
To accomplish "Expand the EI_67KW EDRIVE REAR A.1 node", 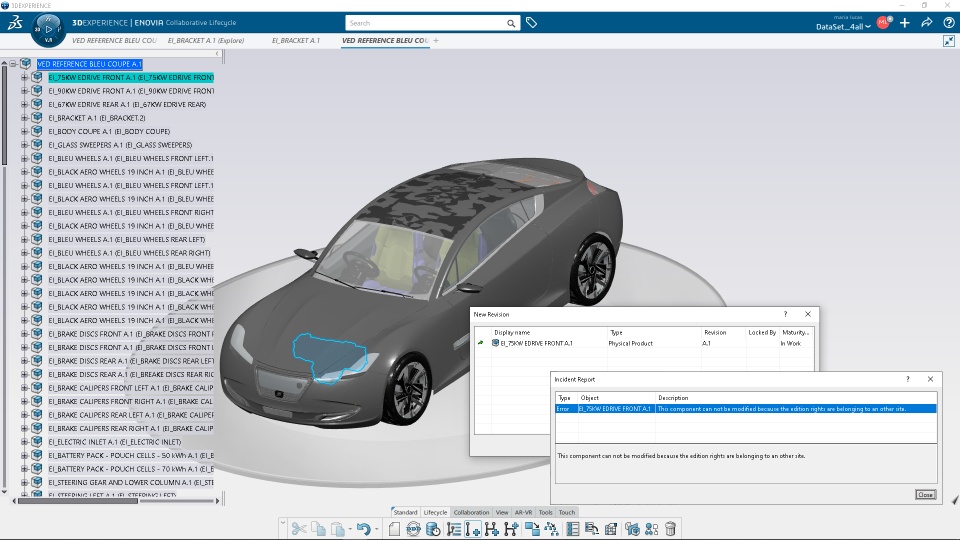I will coord(24,104).
